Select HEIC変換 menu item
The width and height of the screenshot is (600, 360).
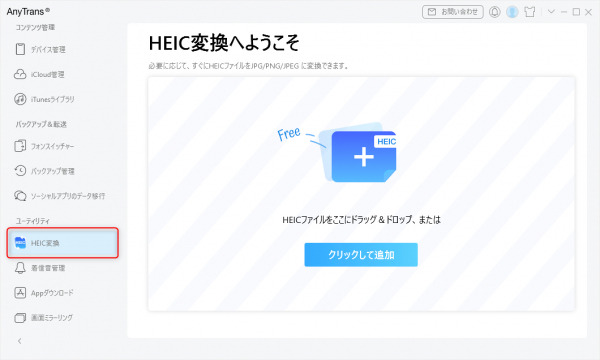[63, 243]
